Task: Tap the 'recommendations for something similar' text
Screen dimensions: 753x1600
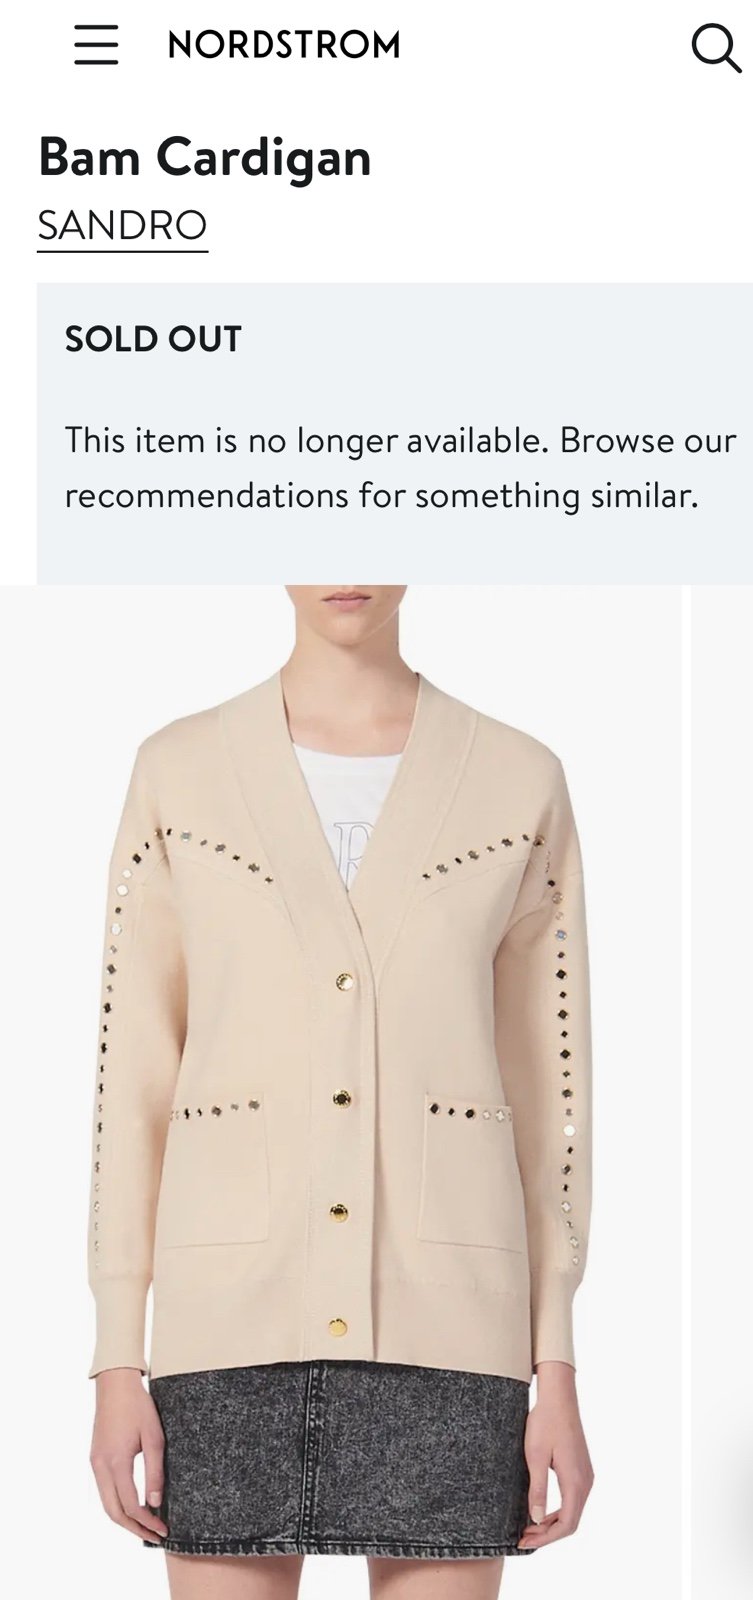Action: coord(381,496)
